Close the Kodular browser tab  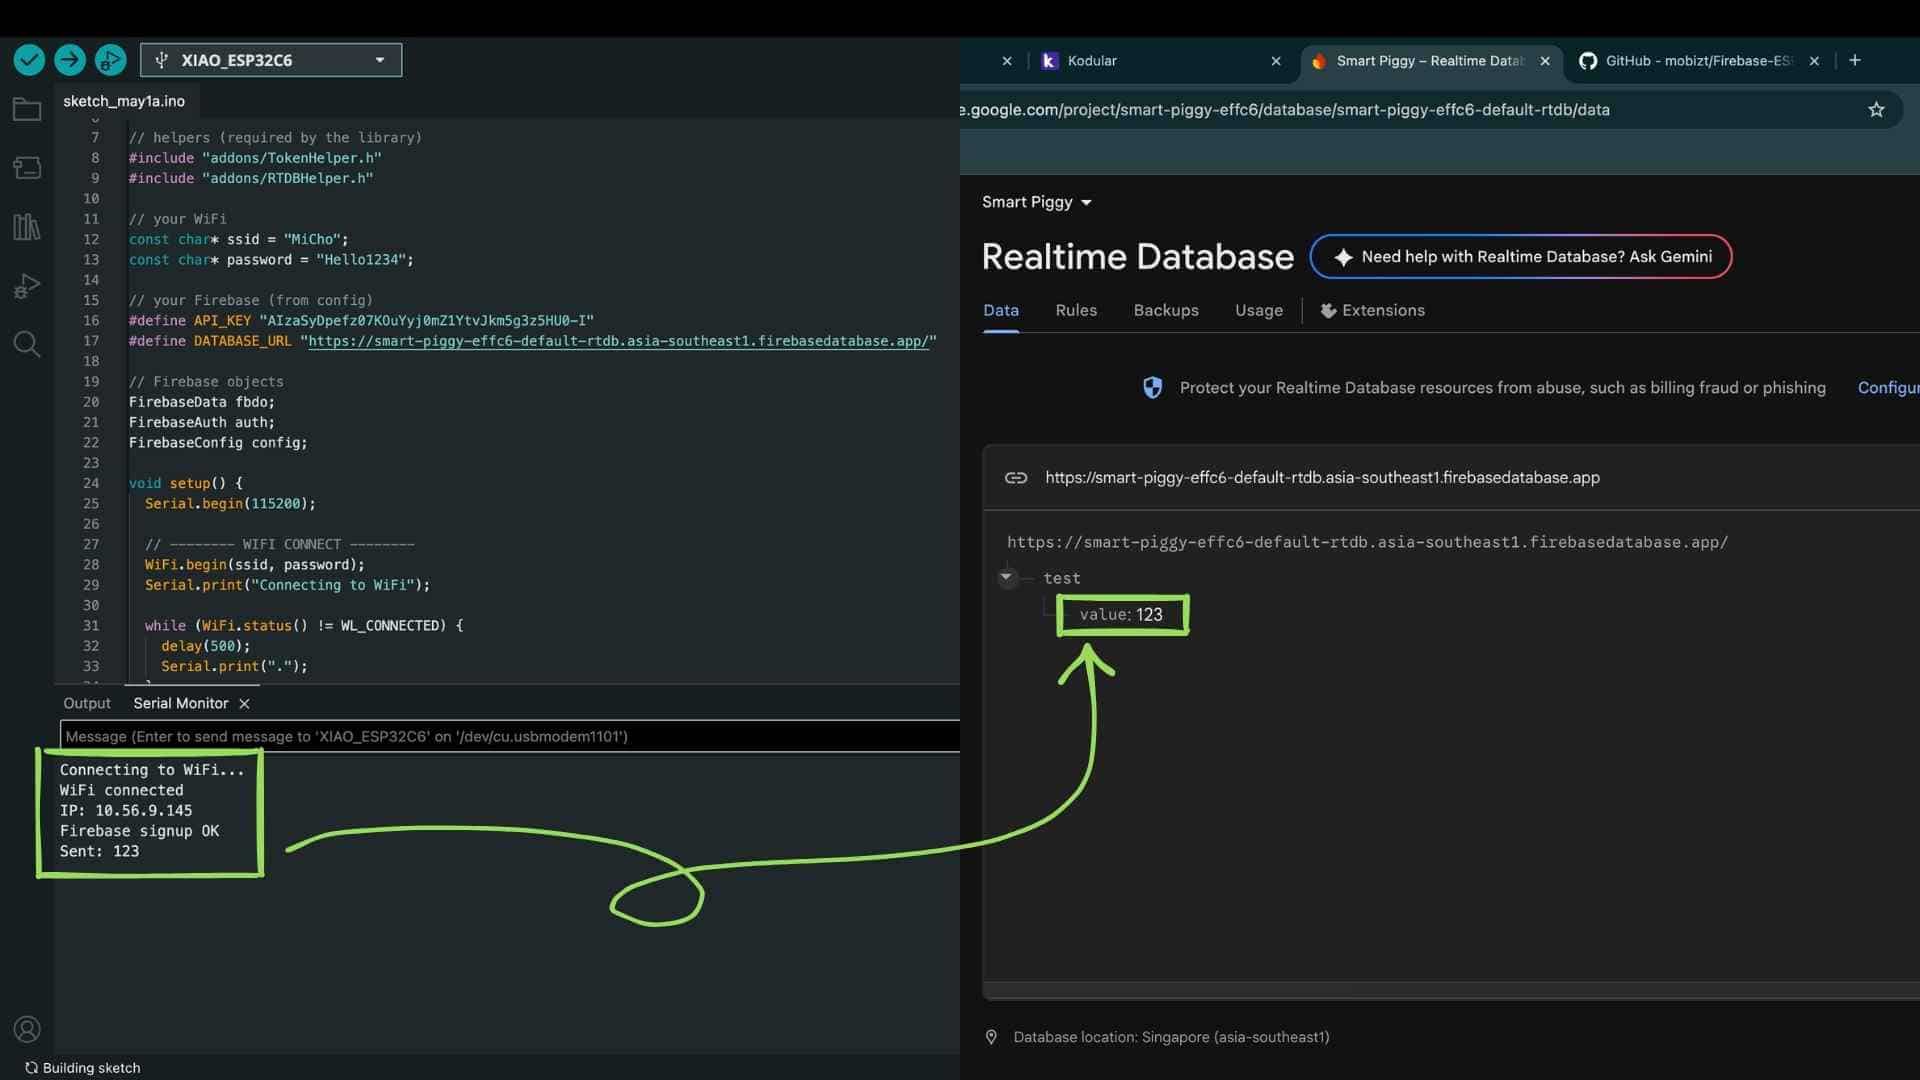tap(1276, 61)
